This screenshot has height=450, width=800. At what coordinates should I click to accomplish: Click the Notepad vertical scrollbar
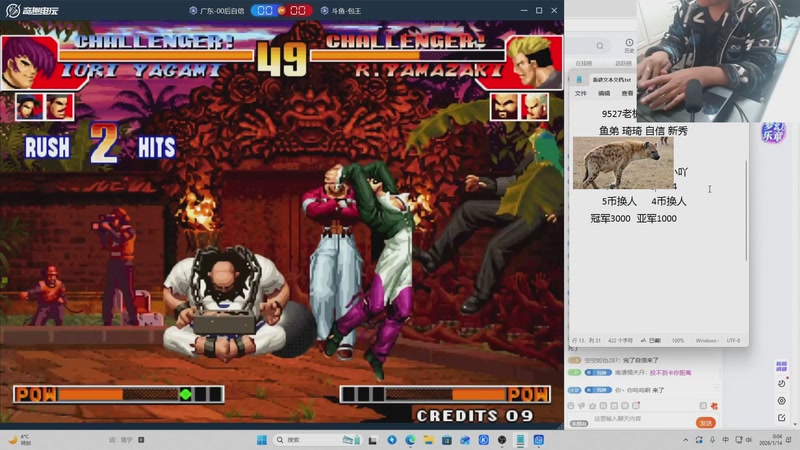coord(746,210)
